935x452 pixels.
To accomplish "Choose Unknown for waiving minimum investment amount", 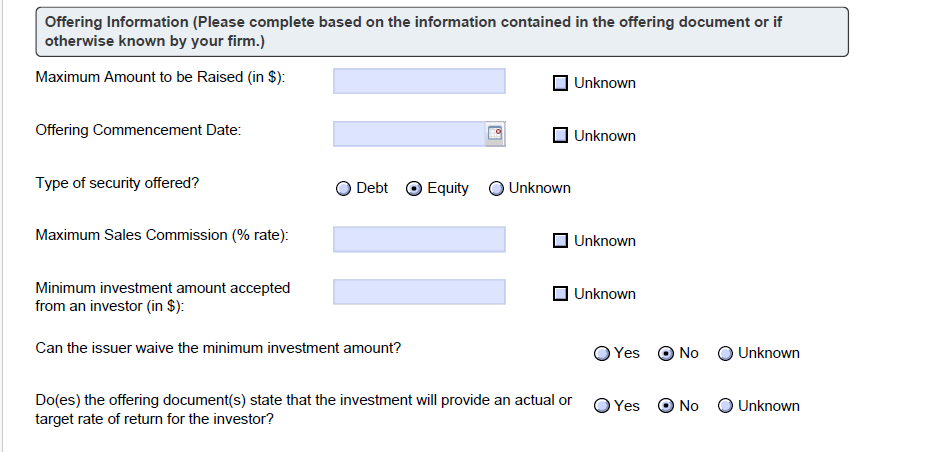I will [725, 354].
